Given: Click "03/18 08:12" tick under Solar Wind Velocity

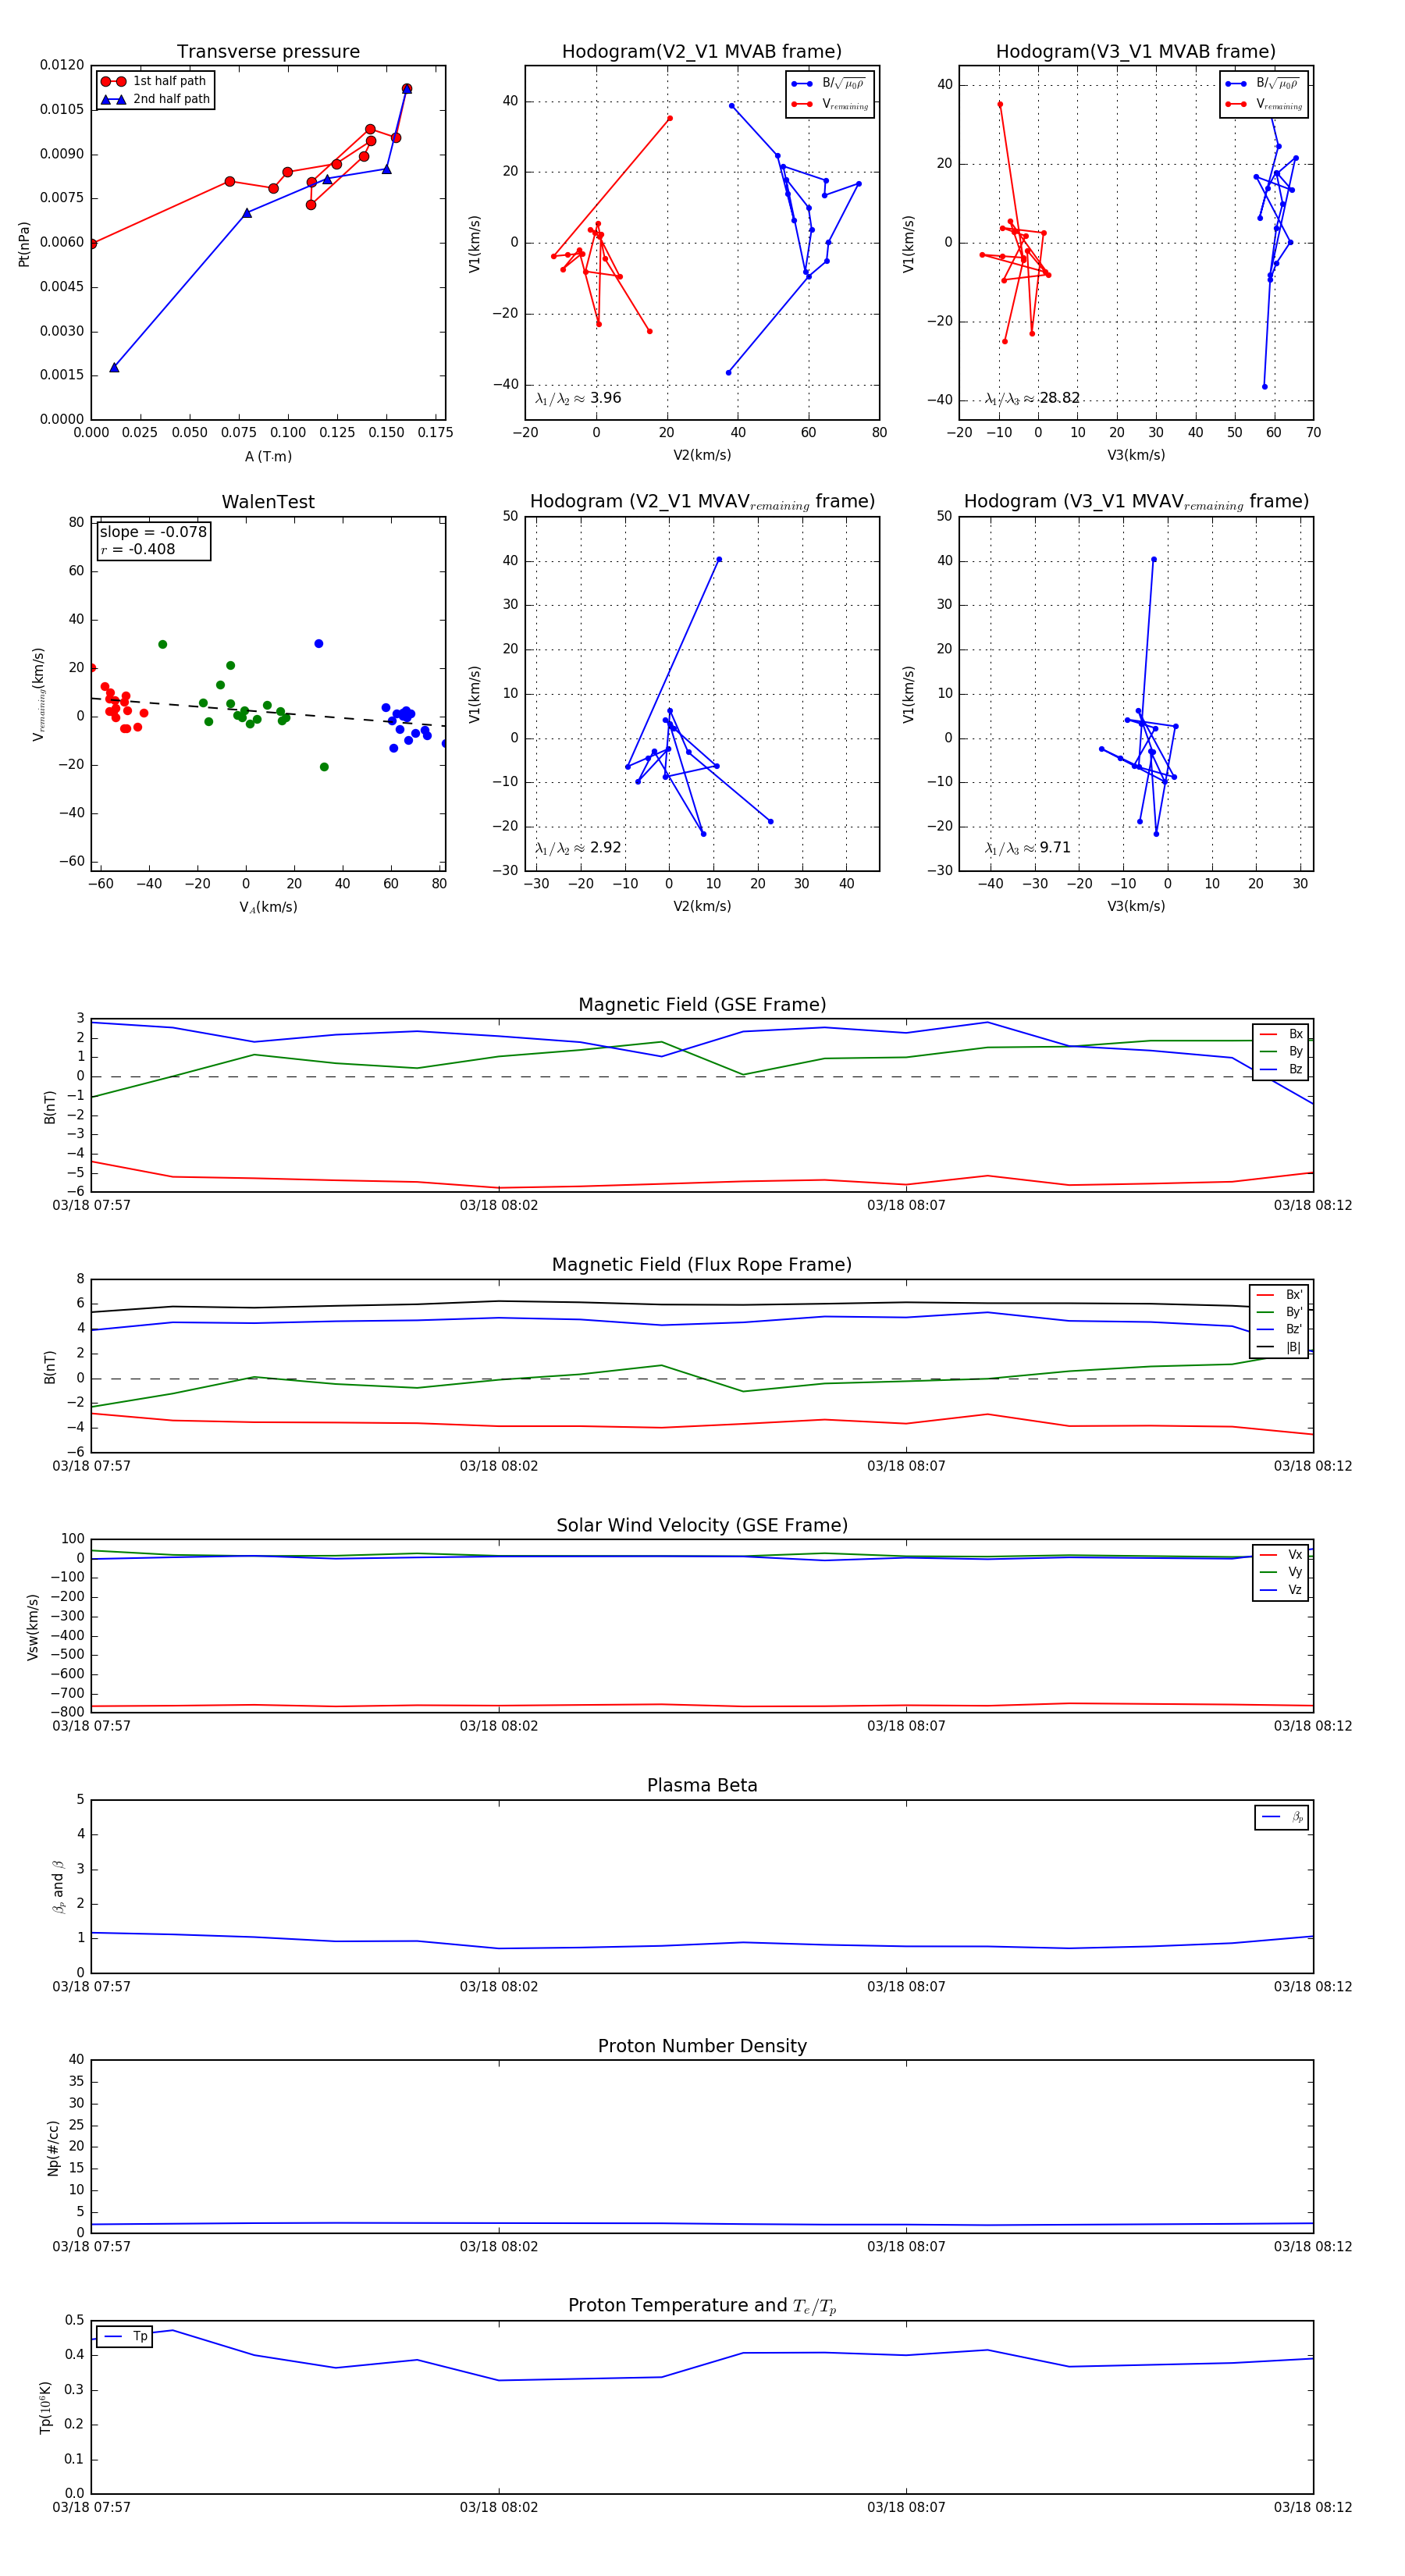Looking at the screenshot, I should pos(1313,1726).
